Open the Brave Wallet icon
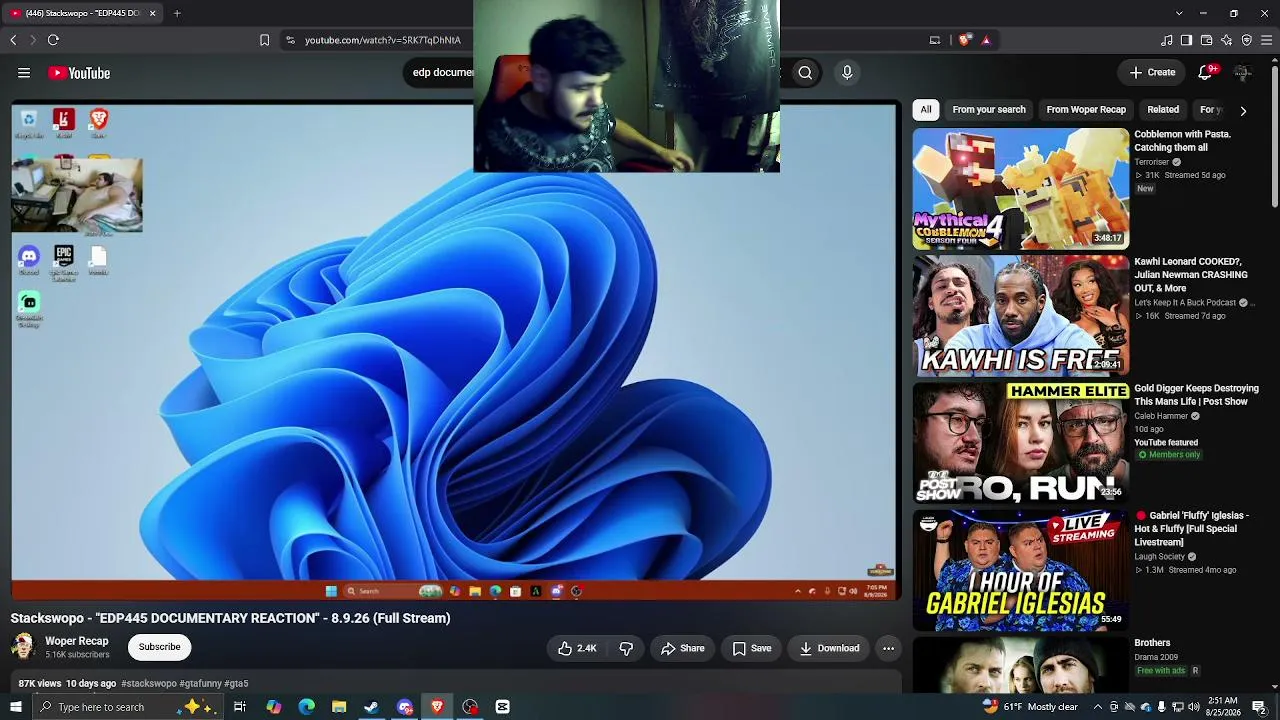Image resolution: width=1280 pixels, height=720 pixels. coord(1207,40)
